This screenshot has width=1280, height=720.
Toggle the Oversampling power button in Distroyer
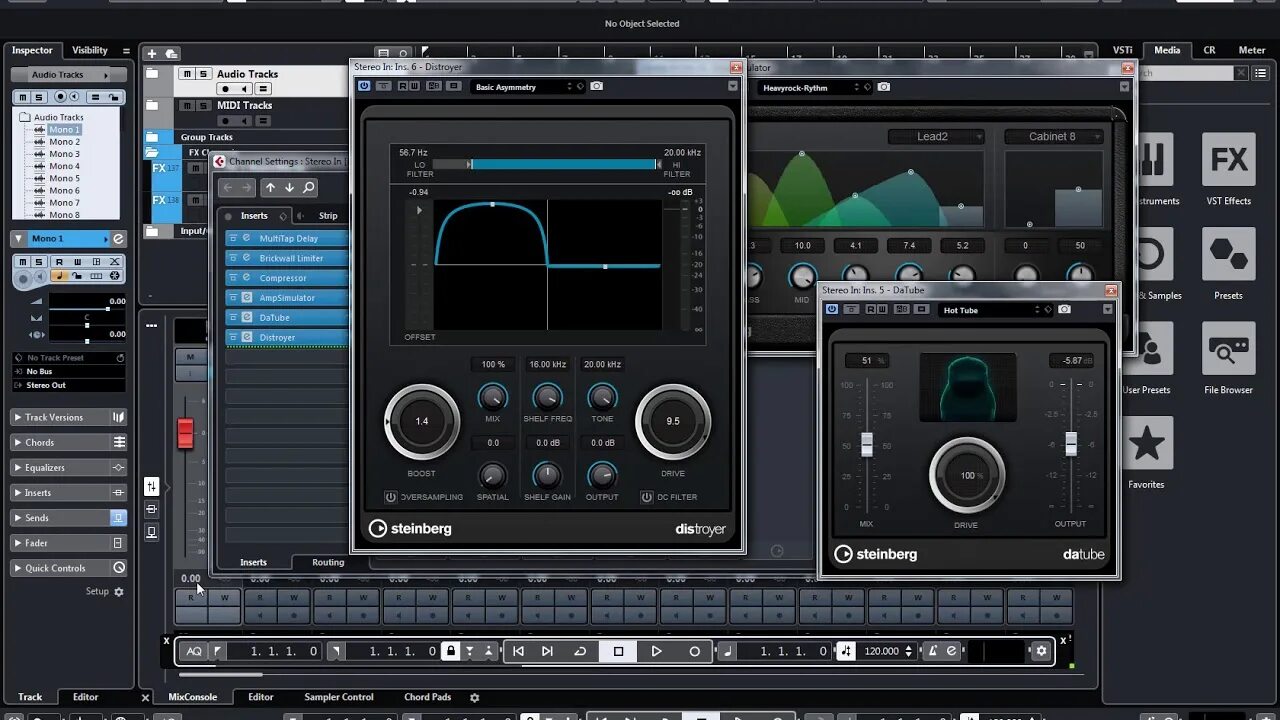[391, 497]
